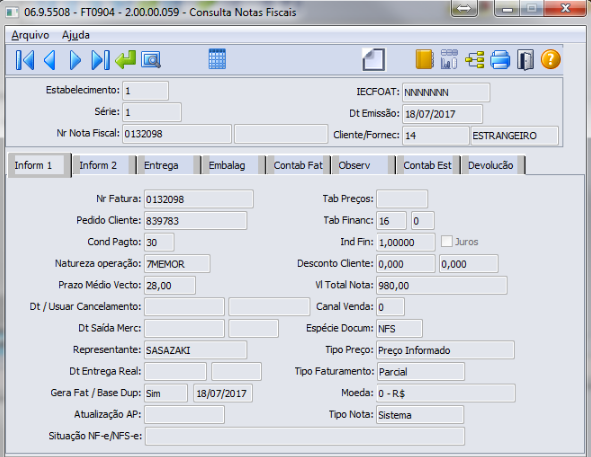591x457 pixels.
Task: Switch to the Inform 2 tab
Action: tap(104, 165)
